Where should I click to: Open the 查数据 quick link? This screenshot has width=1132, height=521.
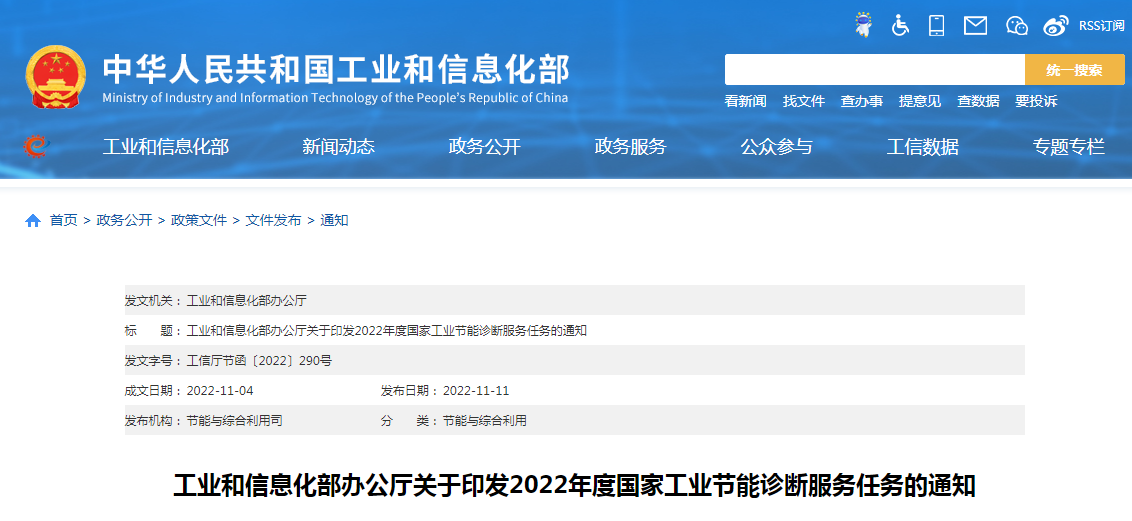pyautogui.click(x=978, y=101)
